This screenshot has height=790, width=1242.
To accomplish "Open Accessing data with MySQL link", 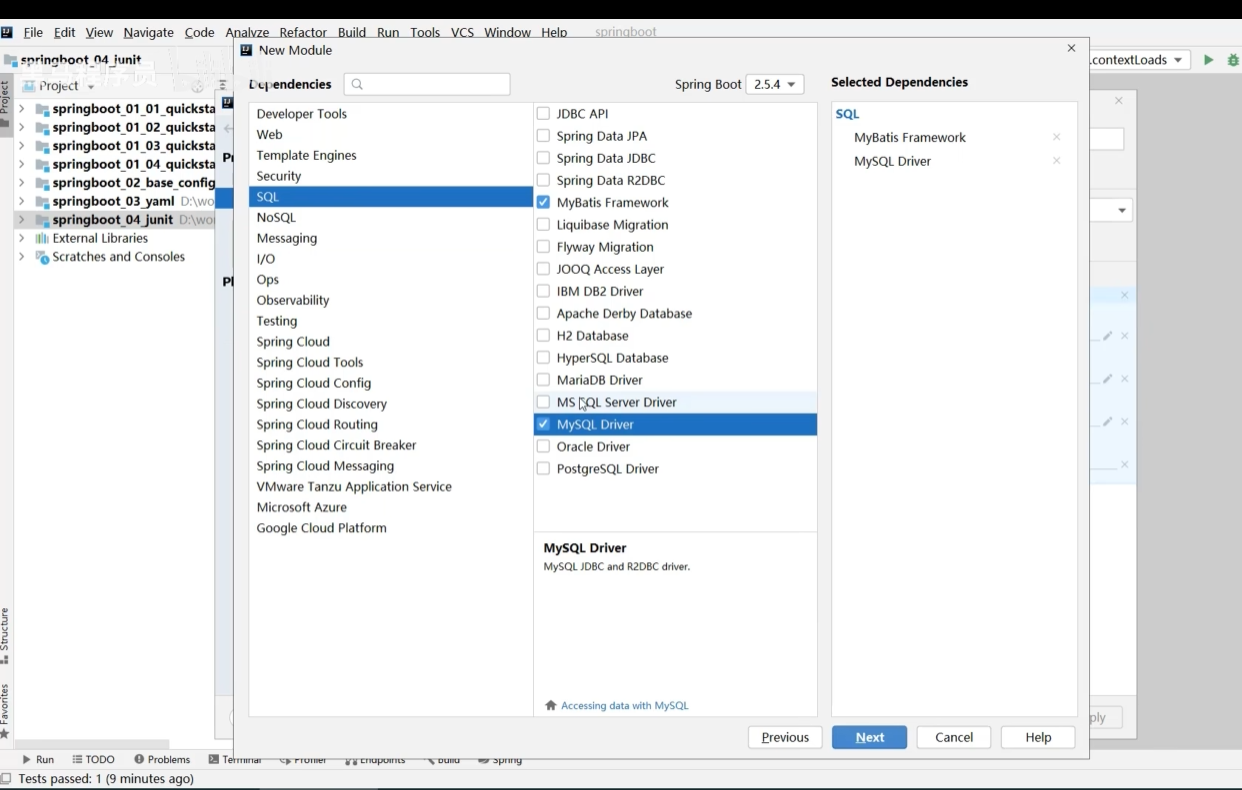I will 625,705.
